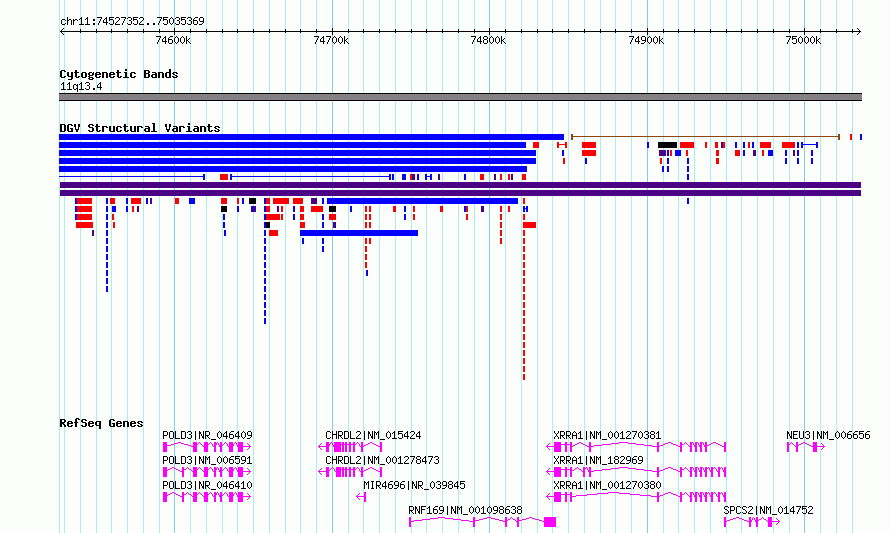Click the tallest dashed red variant column
The width and height of the screenshot is (890, 533).
click(524, 289)
